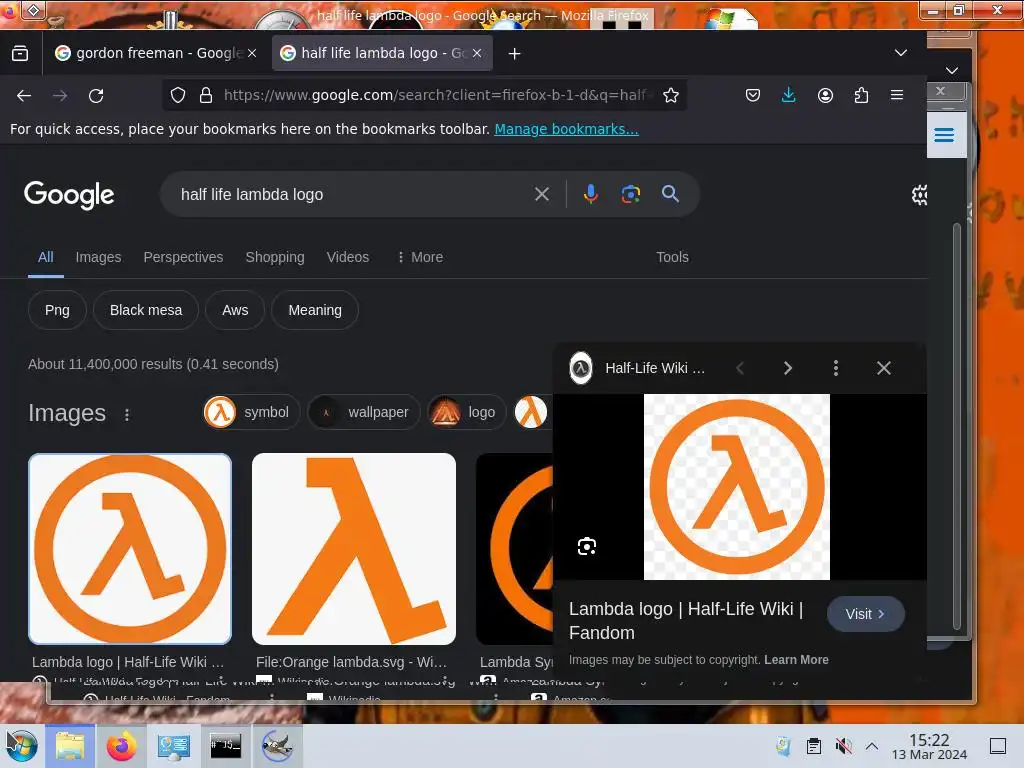Open the terminal taskbar icon
Viewport: 1024px width, 768px height.
coord(225,746)
